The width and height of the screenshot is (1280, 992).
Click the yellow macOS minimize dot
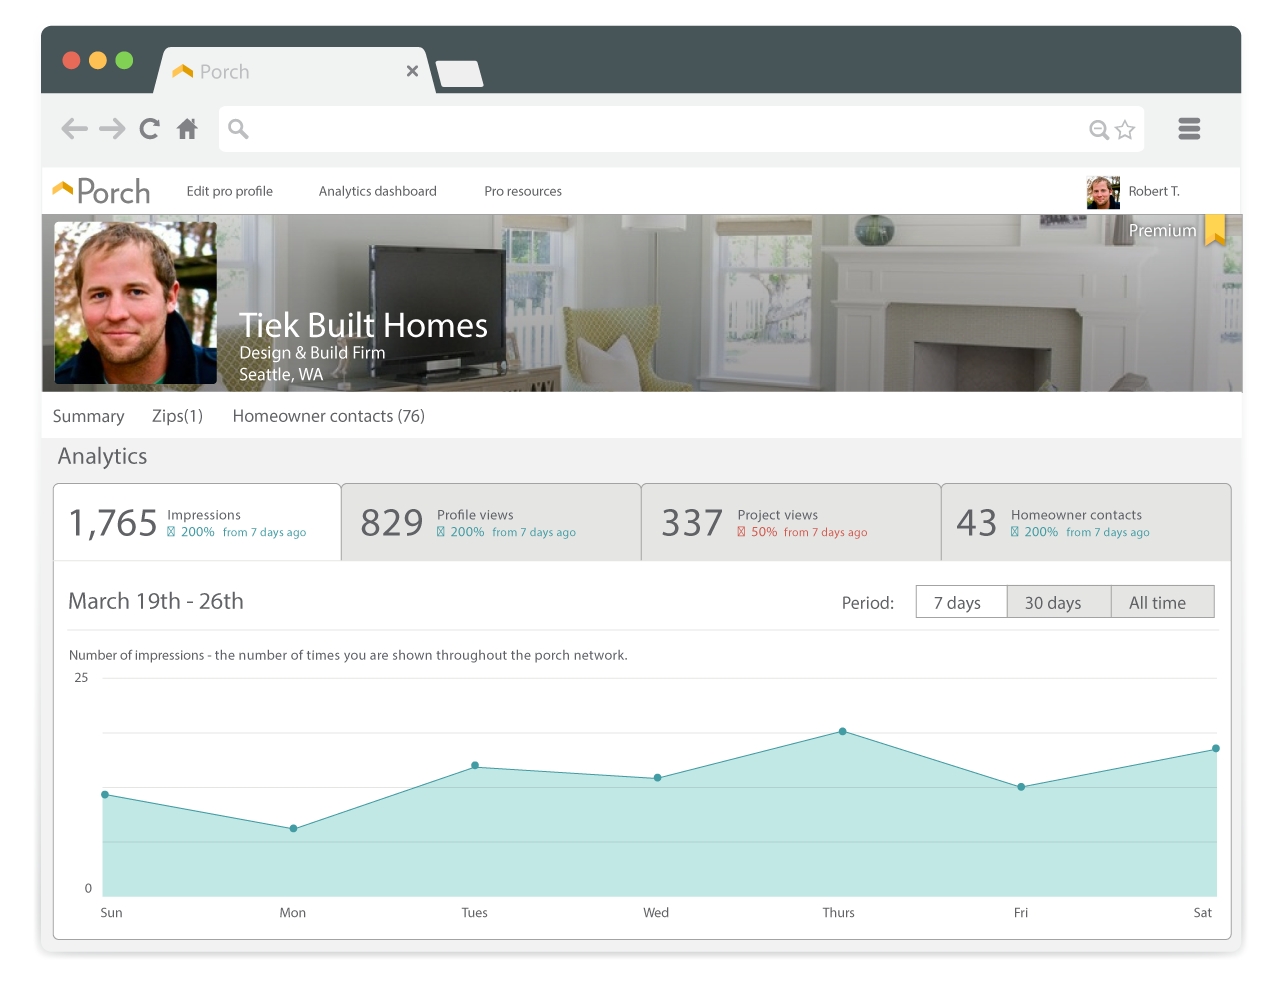click(x=98, y=60)
